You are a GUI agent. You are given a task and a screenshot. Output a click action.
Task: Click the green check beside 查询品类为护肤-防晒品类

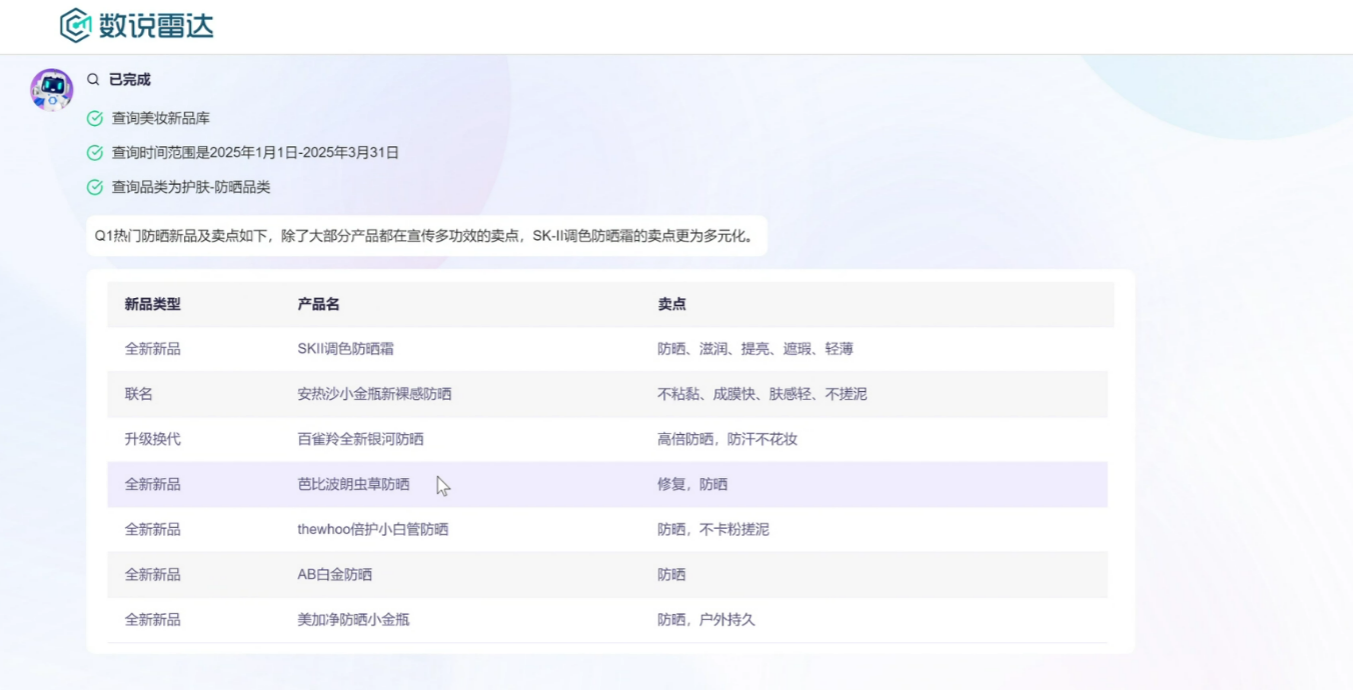(x=95, y=187)
